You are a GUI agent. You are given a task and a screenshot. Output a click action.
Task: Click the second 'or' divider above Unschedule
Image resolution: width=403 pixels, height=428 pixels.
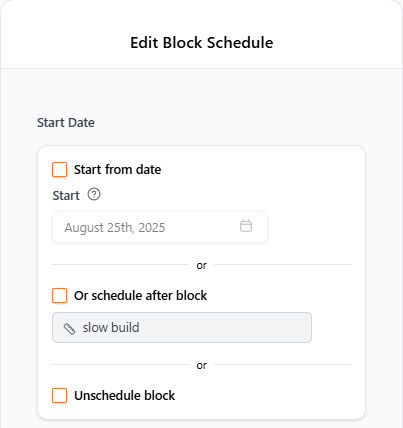coord(202,365)
